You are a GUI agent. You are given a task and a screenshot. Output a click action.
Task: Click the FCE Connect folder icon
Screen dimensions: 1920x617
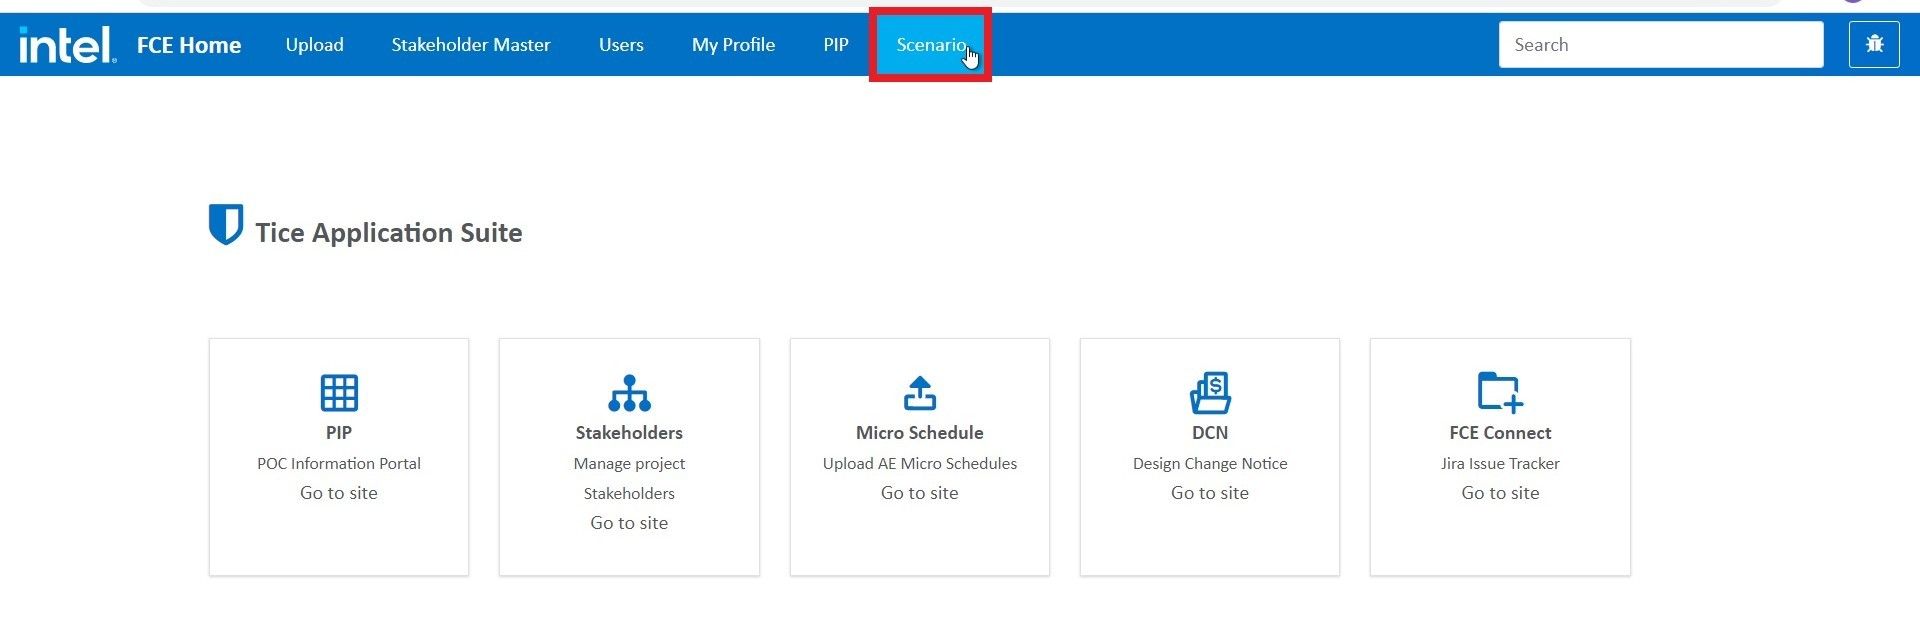coord(1500,393)
